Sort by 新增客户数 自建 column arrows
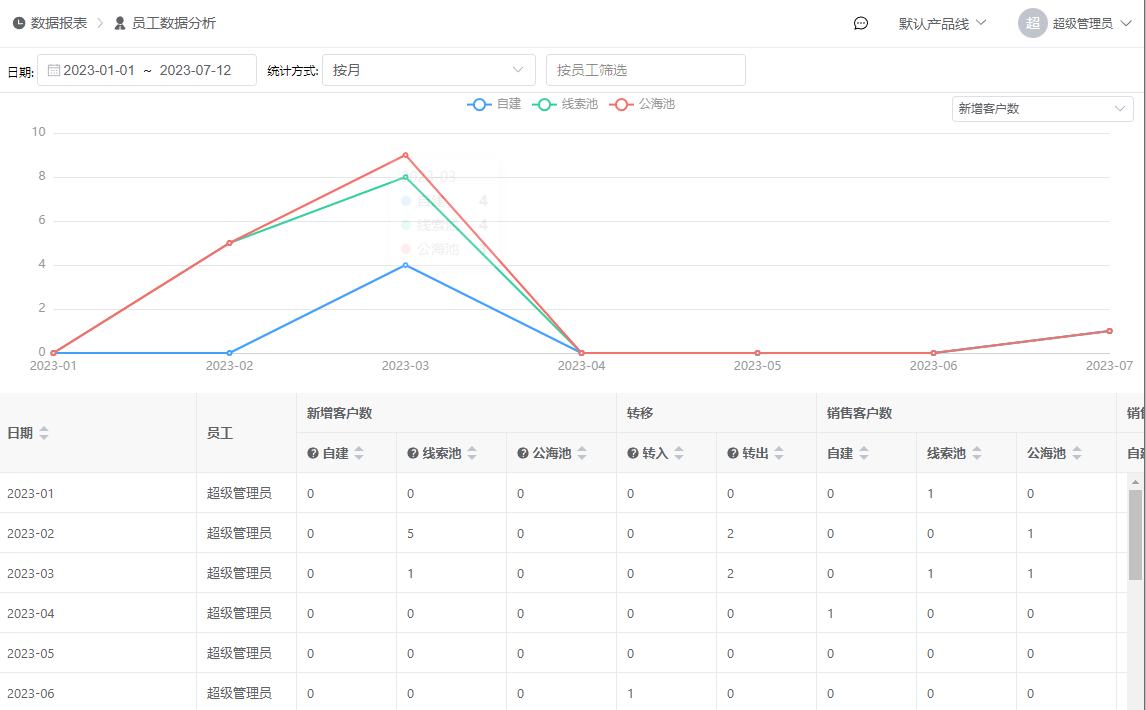 (x=359, y=453)
